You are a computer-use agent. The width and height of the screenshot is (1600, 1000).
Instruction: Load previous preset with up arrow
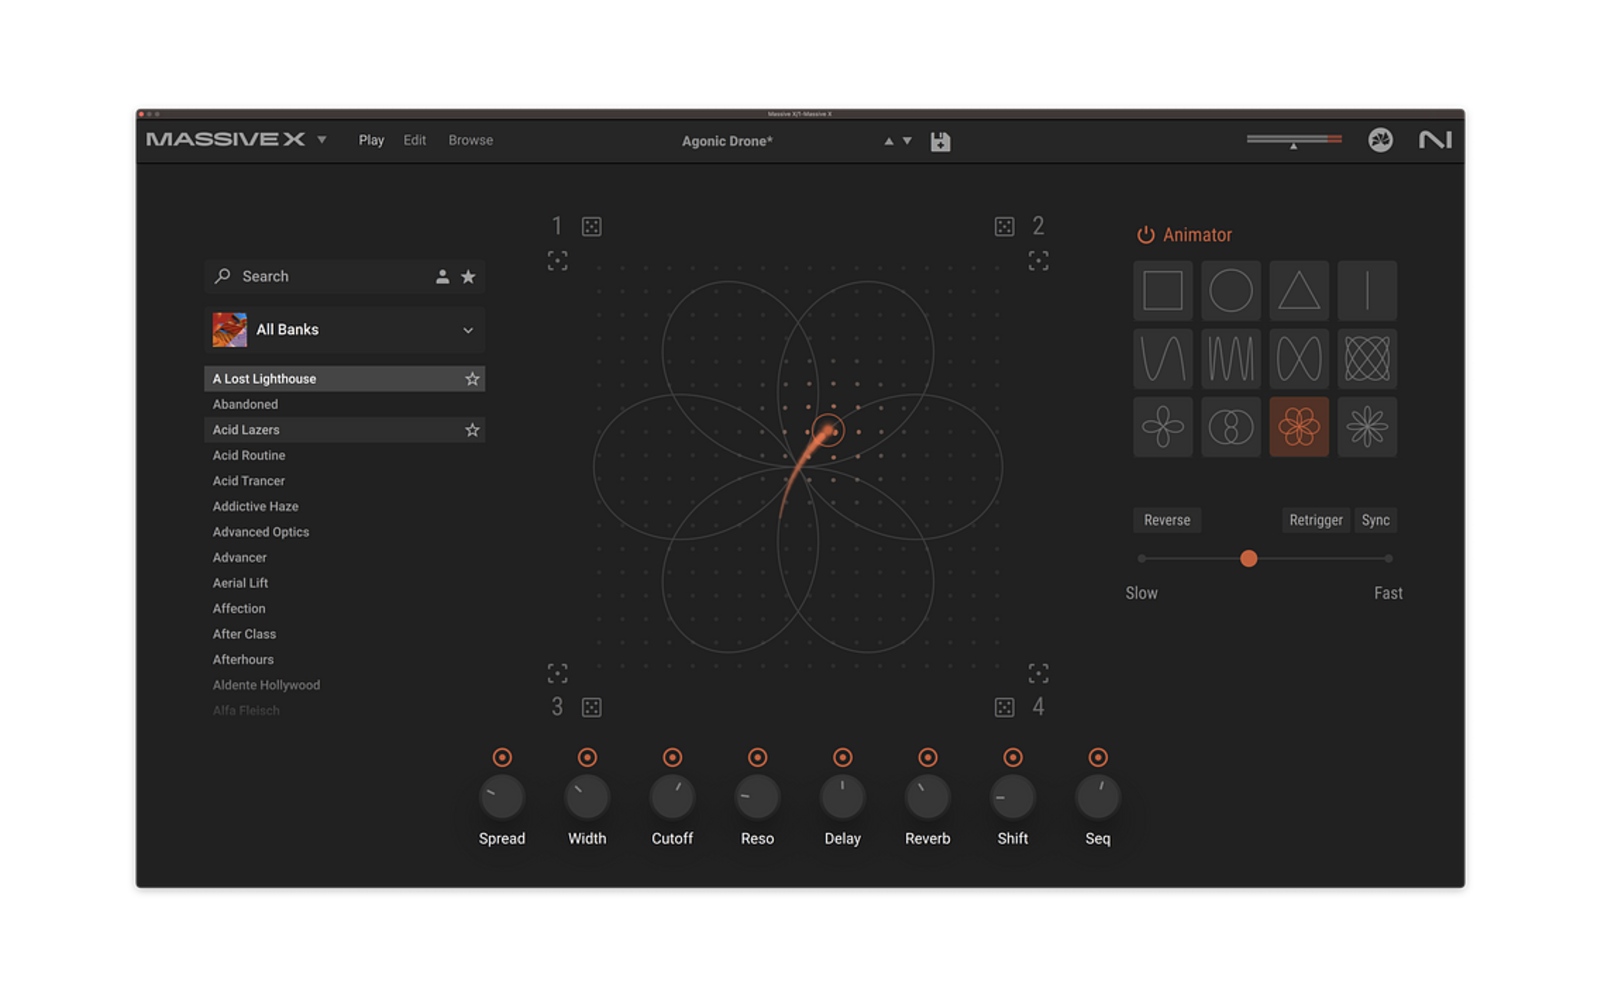tap(888, 141)
